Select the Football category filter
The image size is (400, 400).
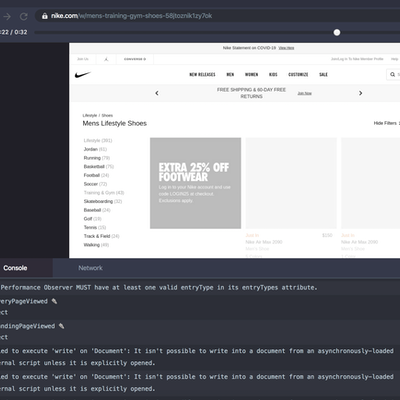pyautogui.click(x=96, y=175)
